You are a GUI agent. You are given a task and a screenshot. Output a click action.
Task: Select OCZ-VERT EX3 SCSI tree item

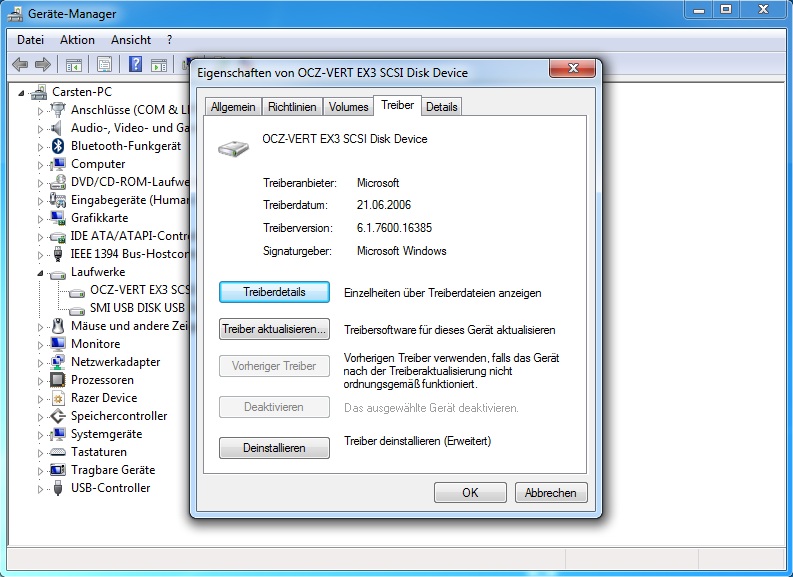(139, 290)
